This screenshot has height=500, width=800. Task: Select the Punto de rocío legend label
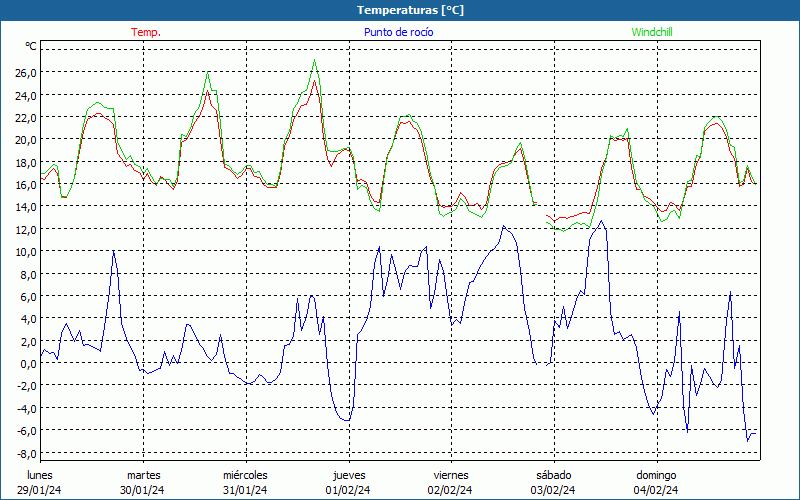(398, 32)
